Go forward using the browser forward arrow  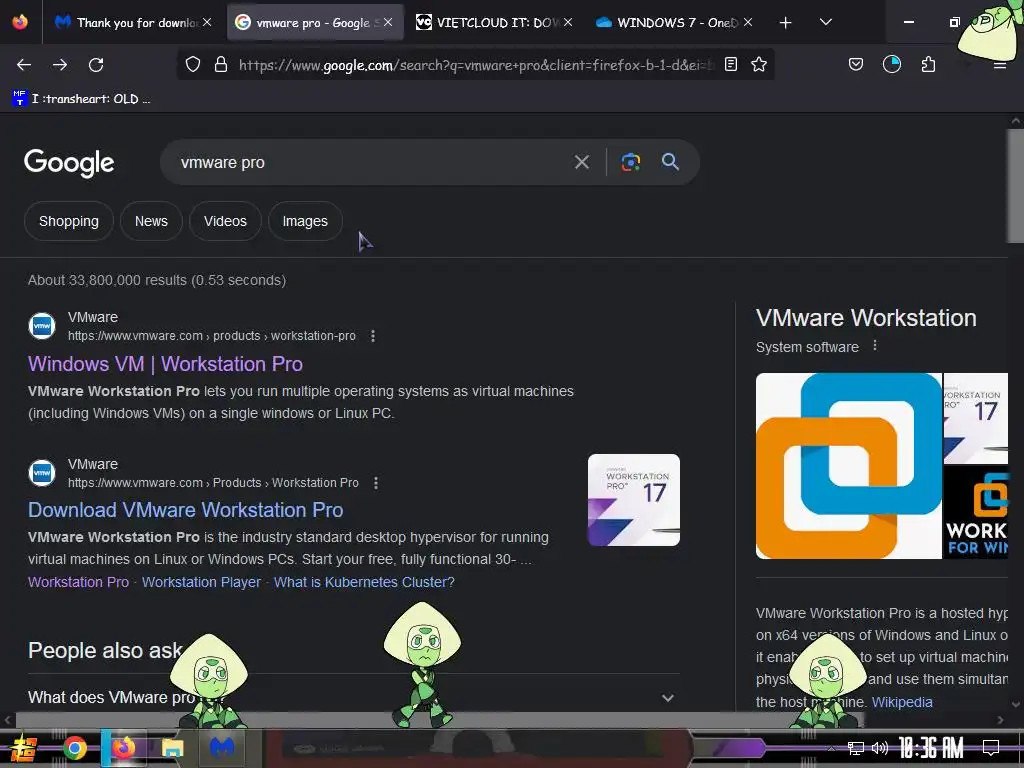[x=60, y=65]
